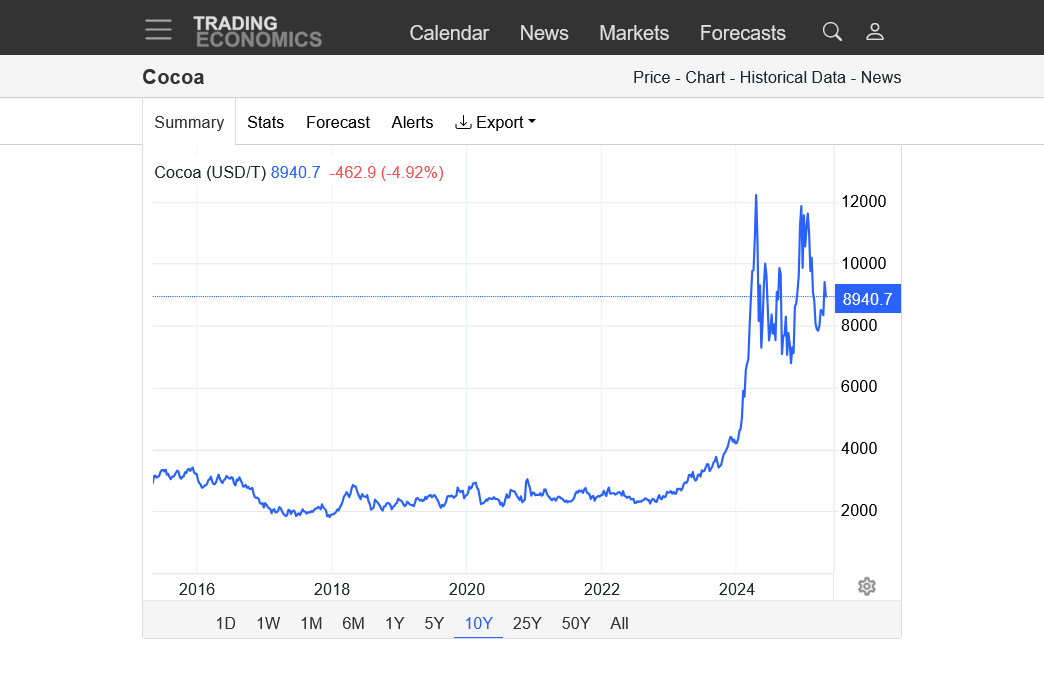Open the hamburger navigation menu

click(x=158, y=30)
